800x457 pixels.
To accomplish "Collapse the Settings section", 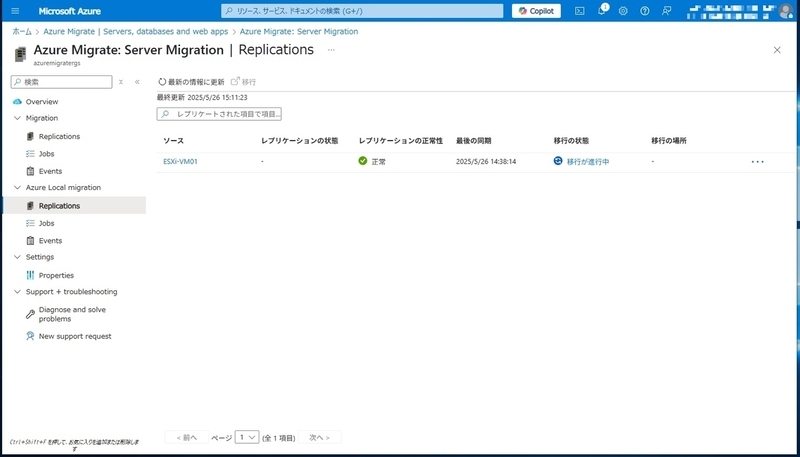I will [x=17, y=257].
